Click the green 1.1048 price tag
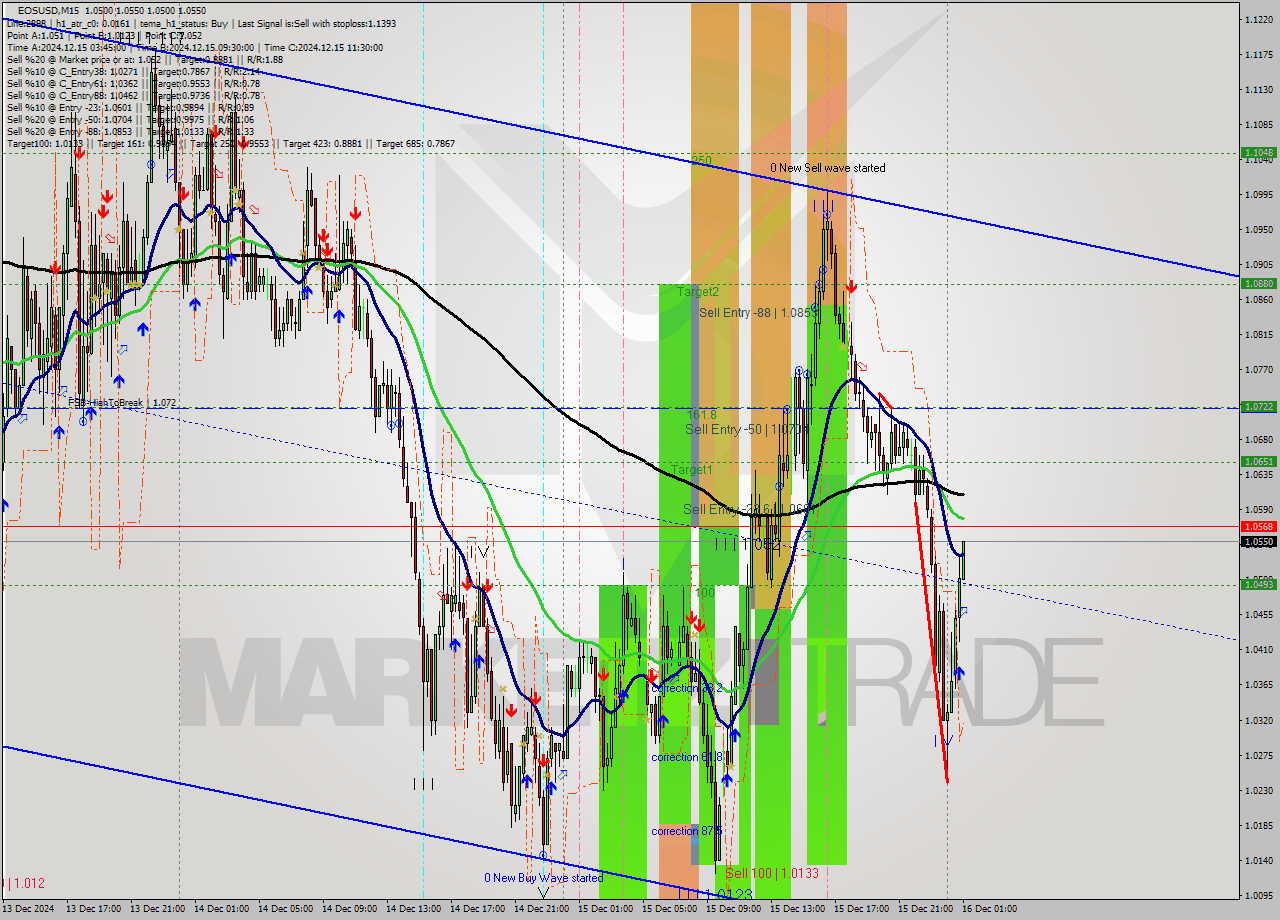1280x920 pixels. point(1258,153)
